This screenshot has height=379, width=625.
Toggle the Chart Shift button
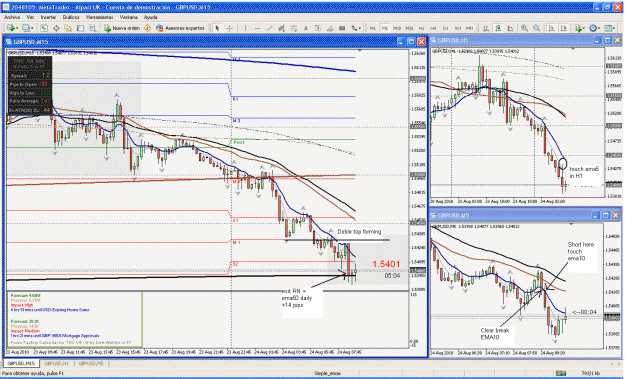coord(564,28)
